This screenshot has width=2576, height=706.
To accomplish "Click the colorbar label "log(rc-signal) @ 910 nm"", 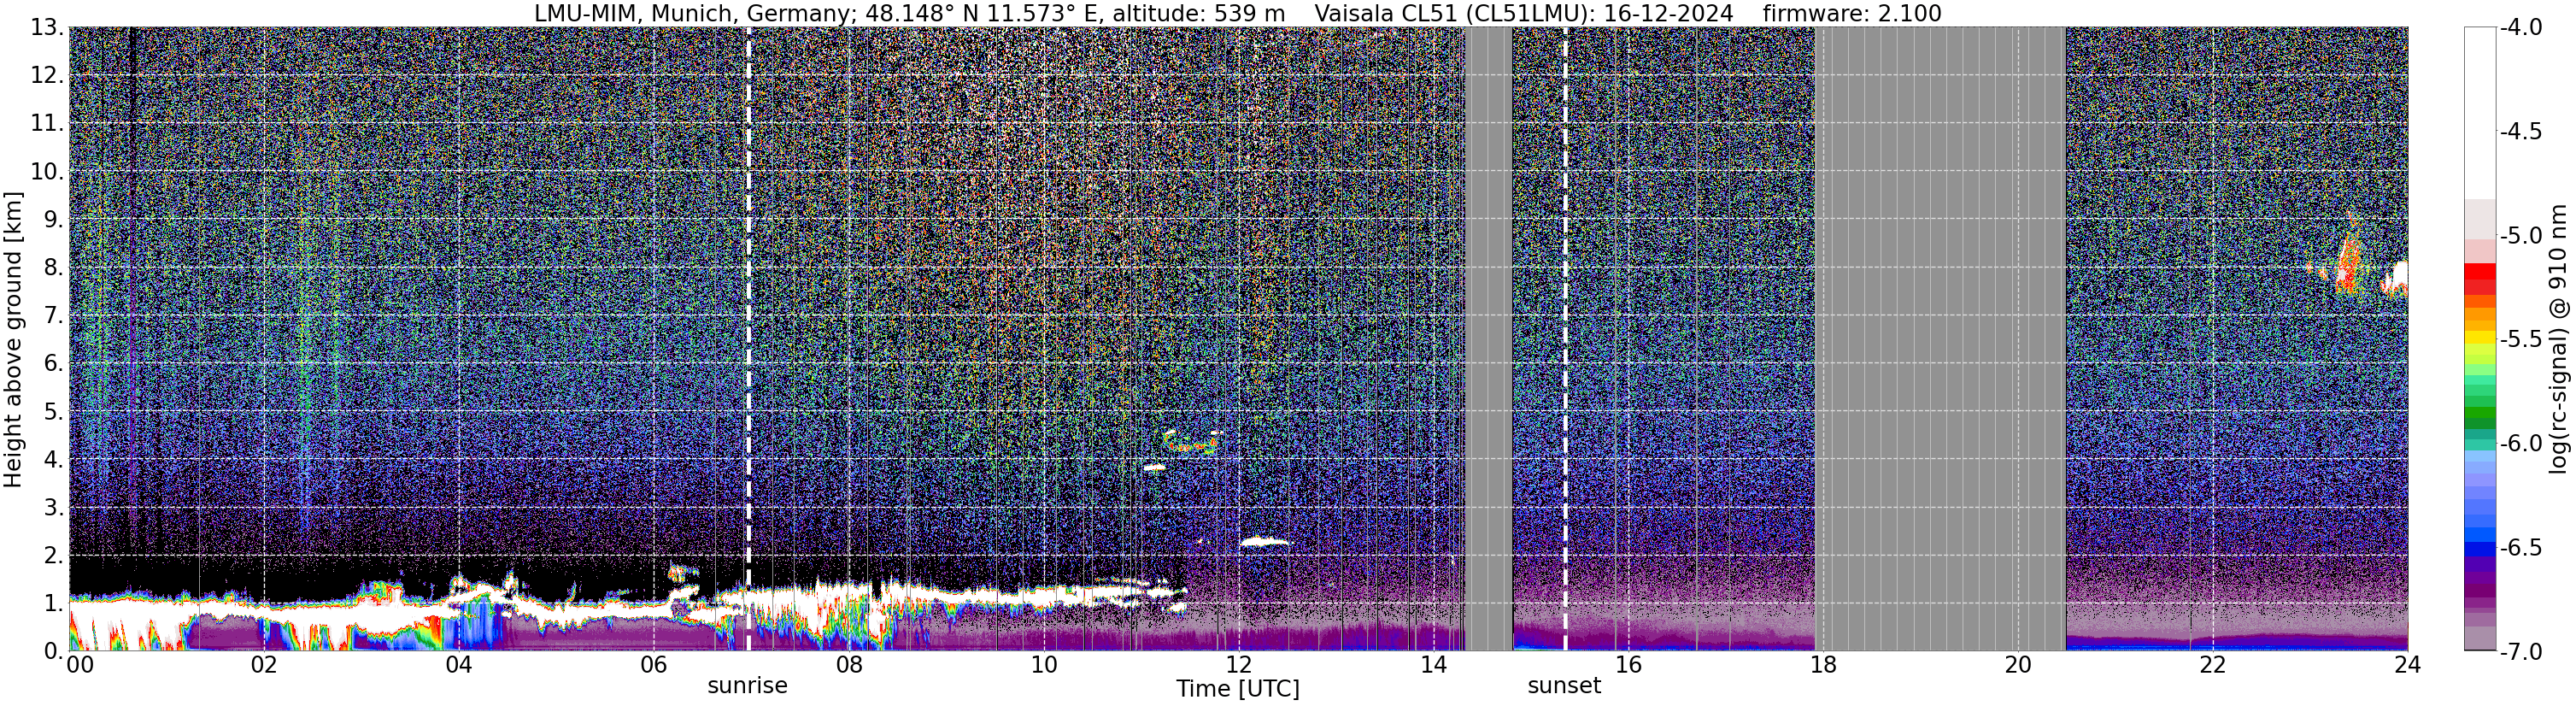I will 2560,339.
